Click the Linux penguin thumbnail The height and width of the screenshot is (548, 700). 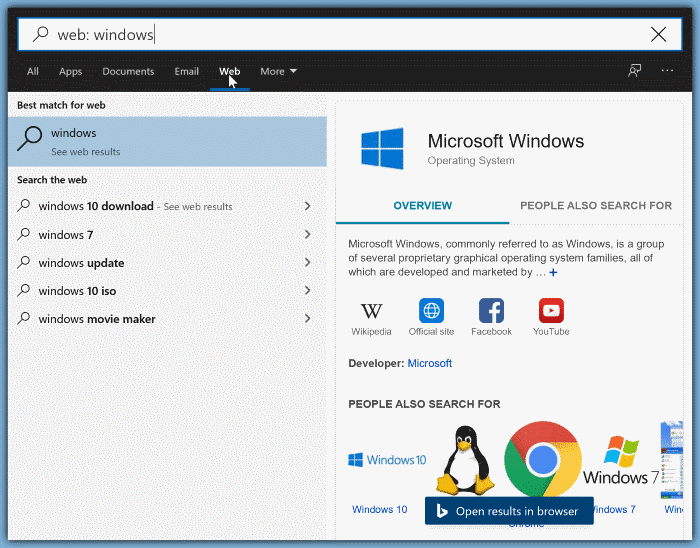[x=466, y=460]
